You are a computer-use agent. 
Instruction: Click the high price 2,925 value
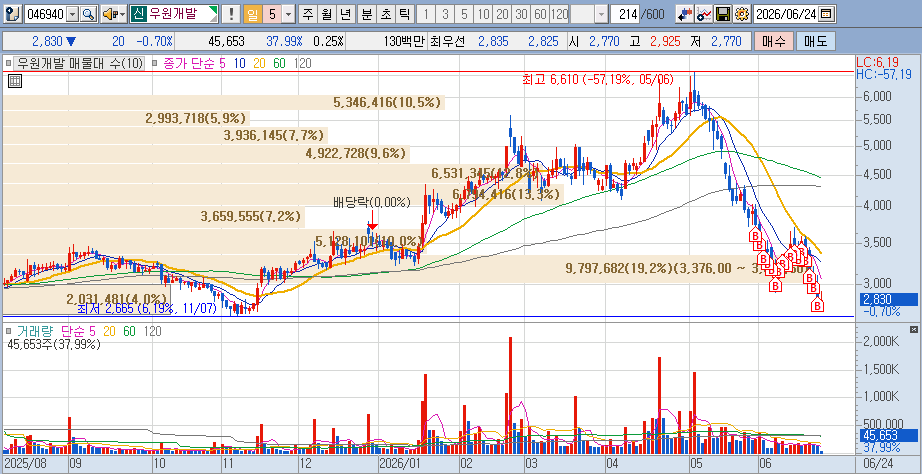pyautogui.click(x=664, y=41)
